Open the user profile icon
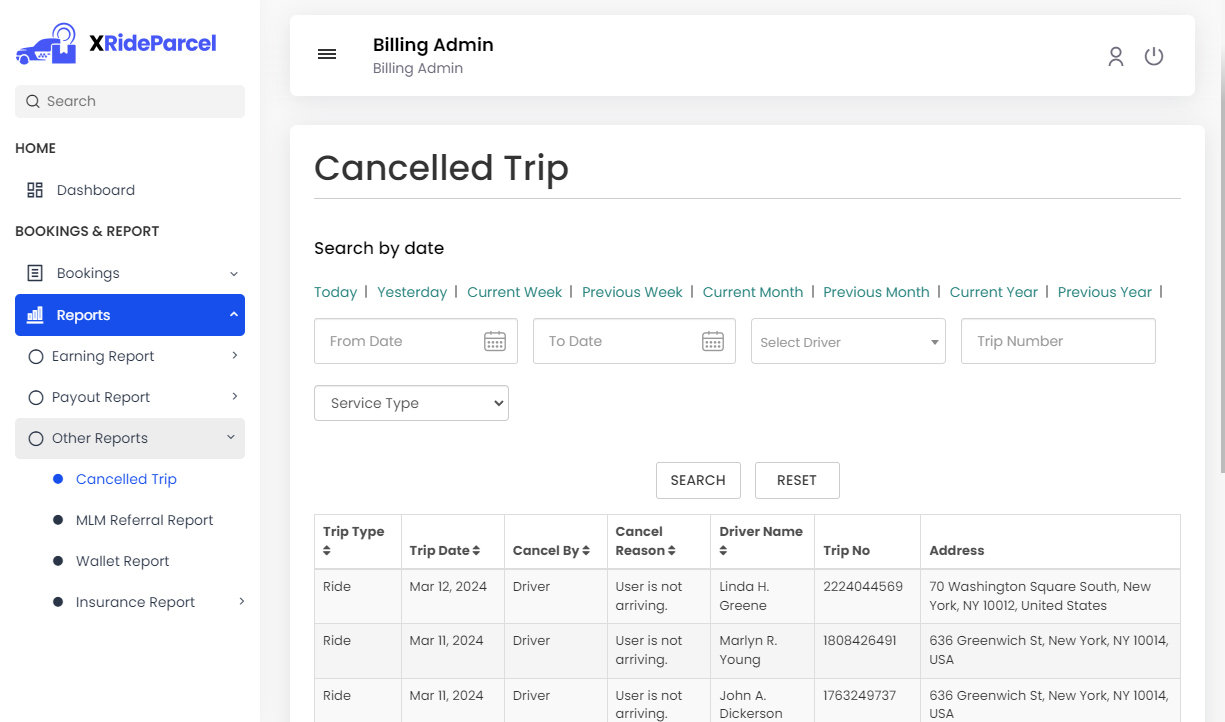The height and width of the screenshot is (722, 1225). click(x=1116, y=56)
